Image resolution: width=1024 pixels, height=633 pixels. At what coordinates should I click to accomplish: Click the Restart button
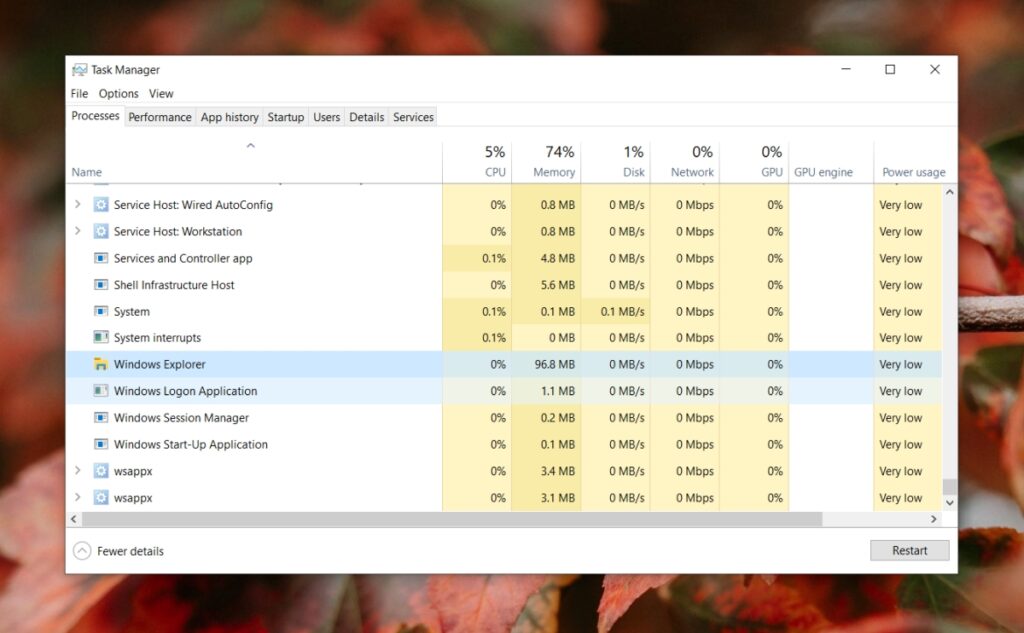click(x=909, y=550)
